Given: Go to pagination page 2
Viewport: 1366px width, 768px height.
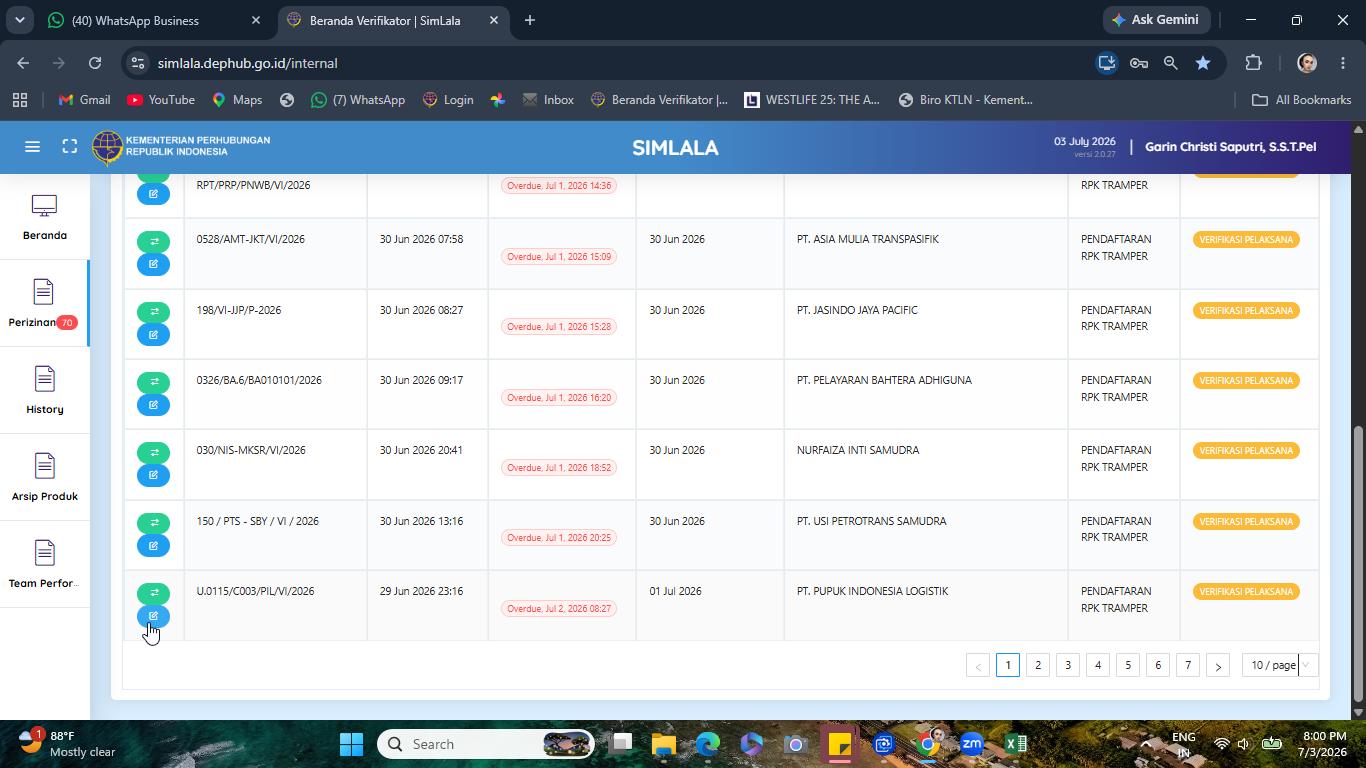Looking at the screenshot, I should coord(1038,665).
